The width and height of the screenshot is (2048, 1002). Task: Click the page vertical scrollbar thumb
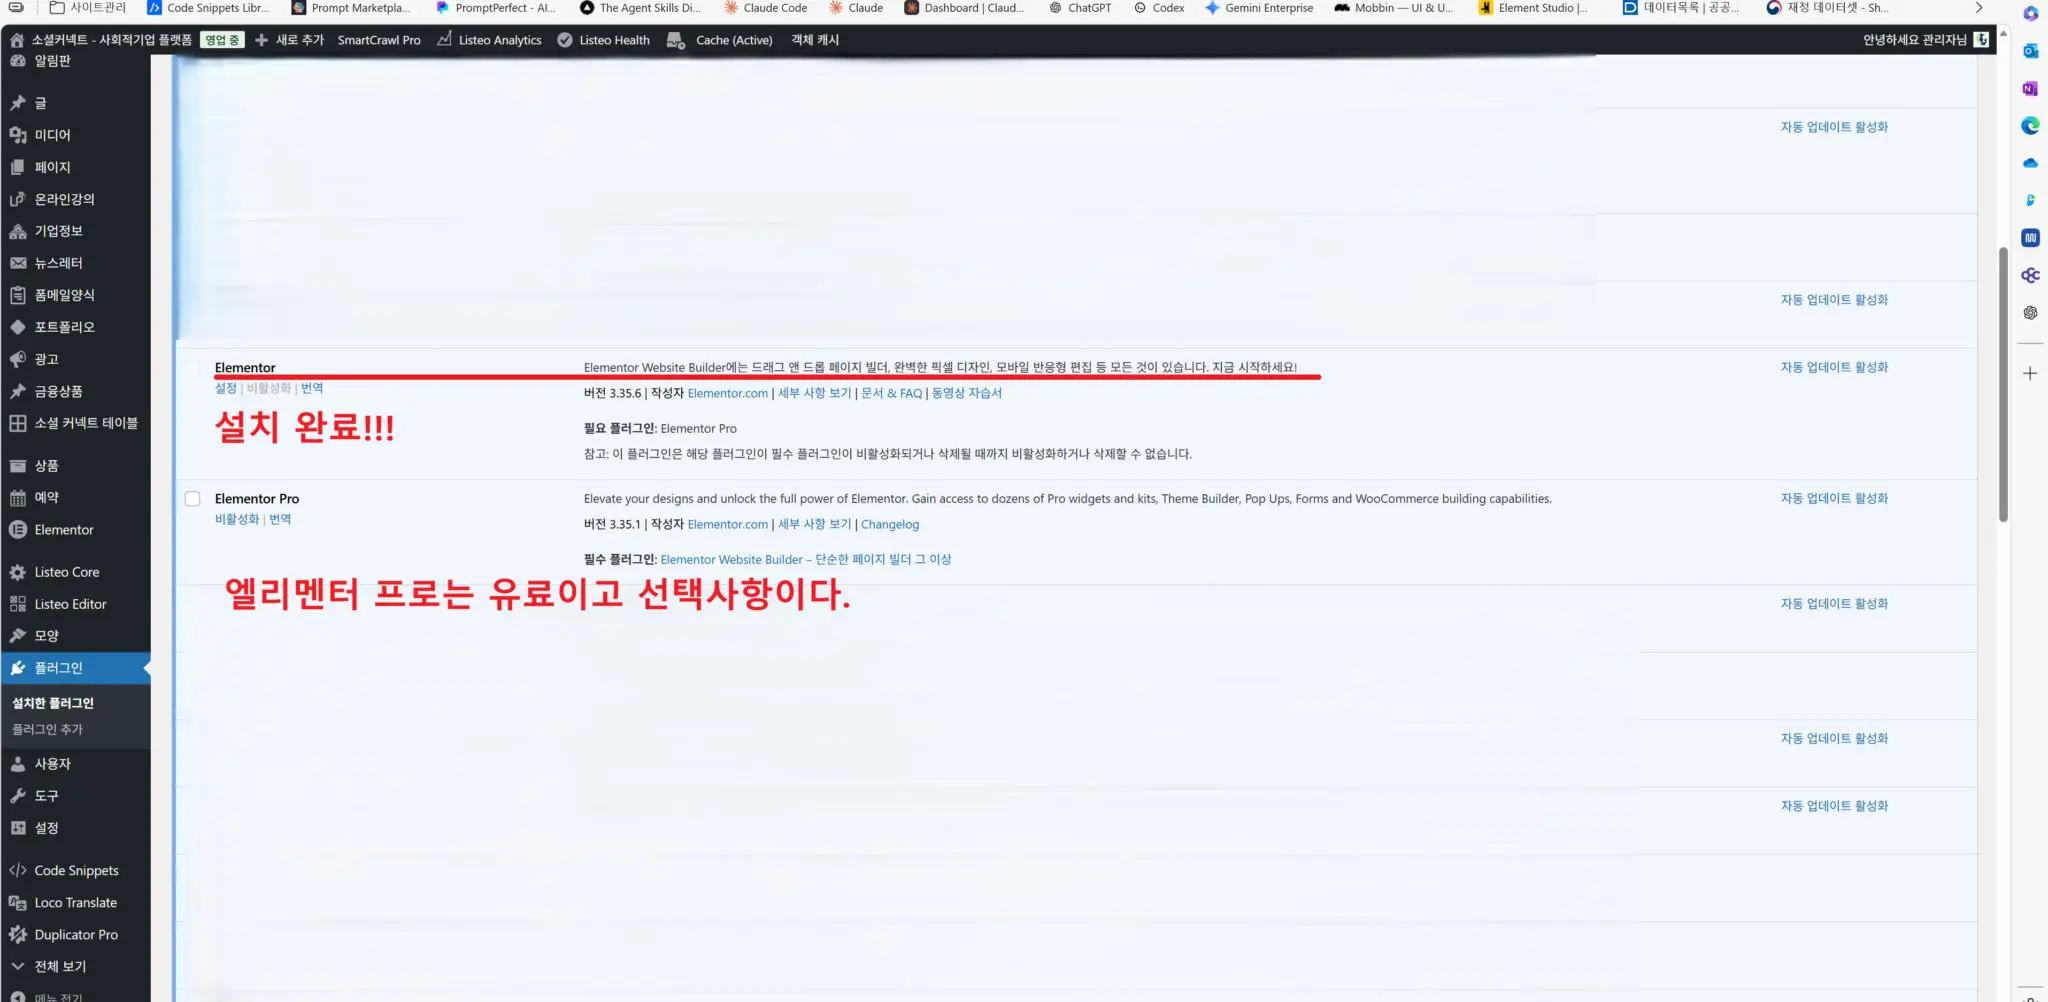(2003, 385)
